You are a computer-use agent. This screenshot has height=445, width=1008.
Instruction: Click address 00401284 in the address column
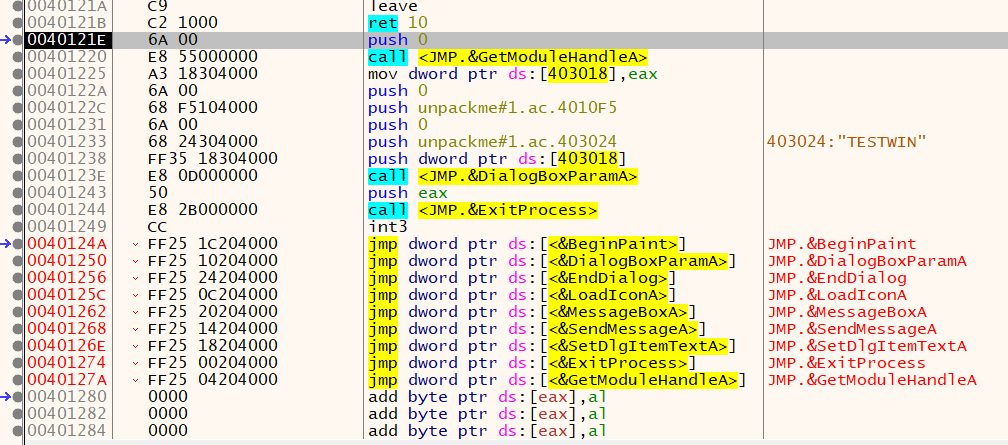pos(68,430)
